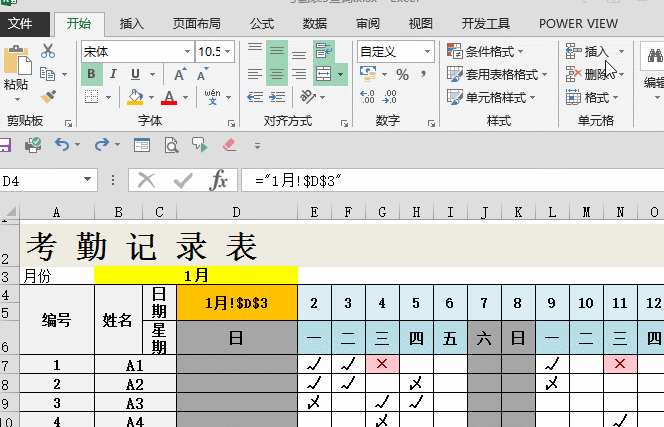Redo the last action
Screen dimensions: 664x427
tap(102, 145)
